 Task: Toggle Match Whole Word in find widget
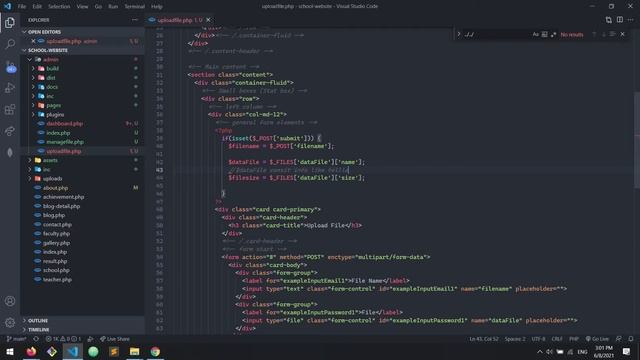click(544, 34)
